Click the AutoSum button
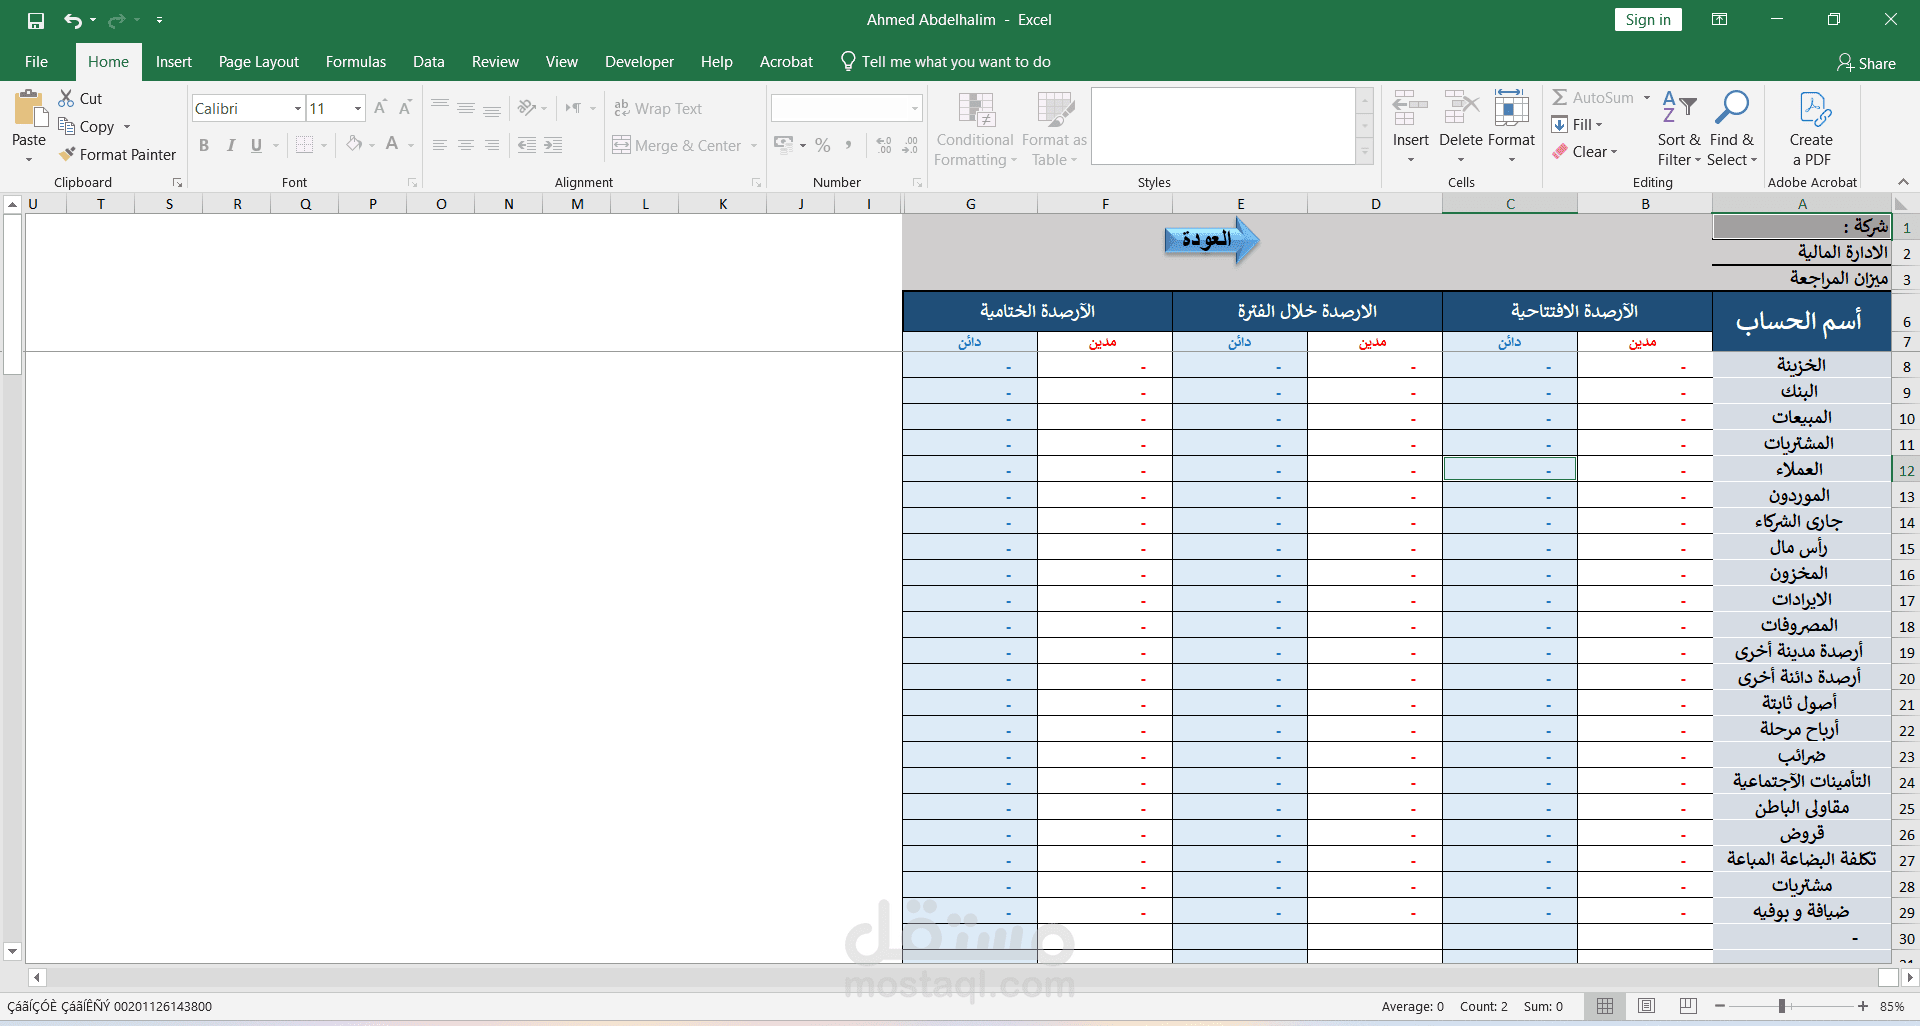This screenshot has height=1026, width=1920. pos(1593,98)
